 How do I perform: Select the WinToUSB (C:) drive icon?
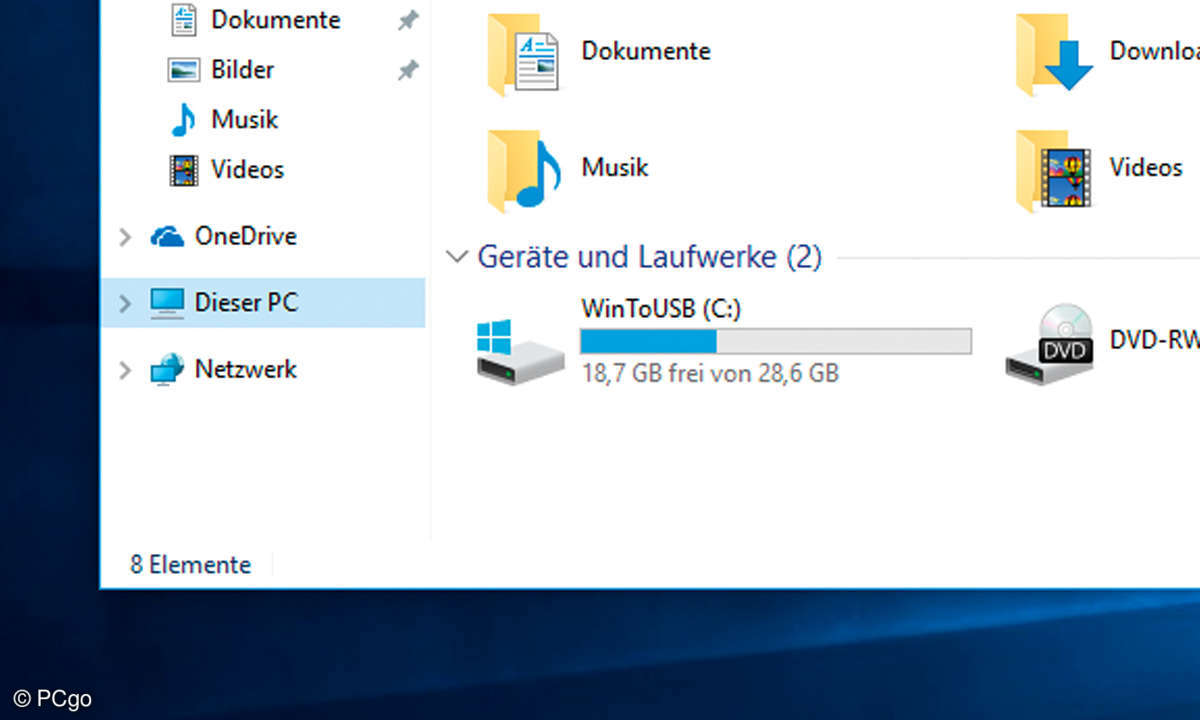pyautogui.click(x=520, y=351)
